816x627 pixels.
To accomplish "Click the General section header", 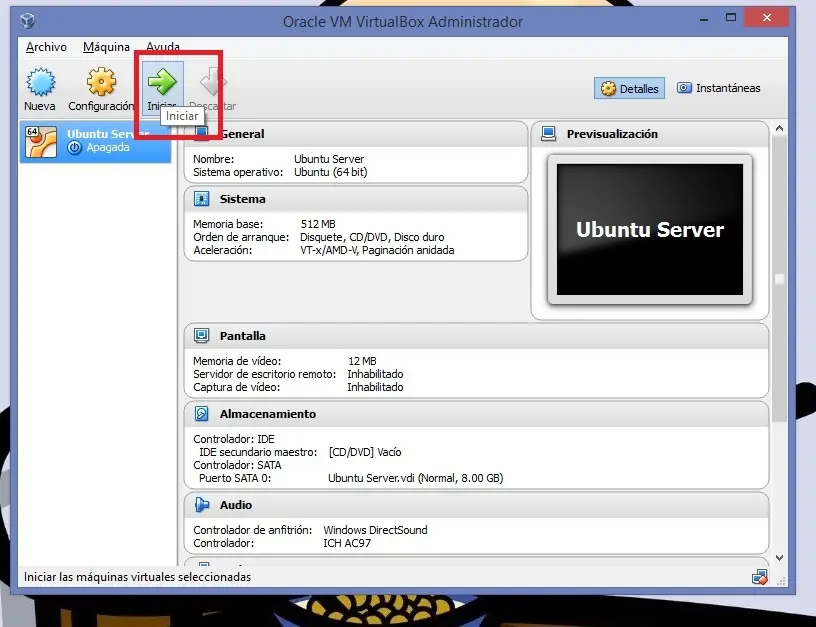I will (x=356, y=134).
